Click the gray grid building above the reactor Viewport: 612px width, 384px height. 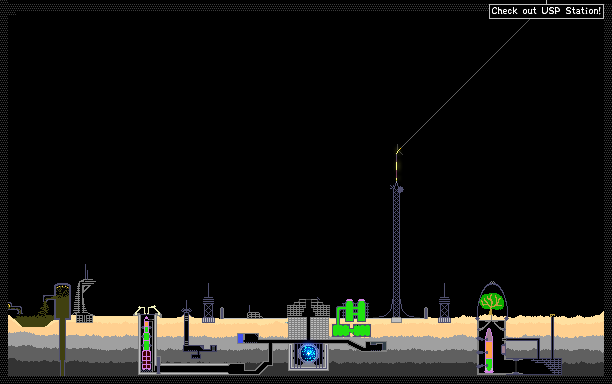tap(308, 319)
